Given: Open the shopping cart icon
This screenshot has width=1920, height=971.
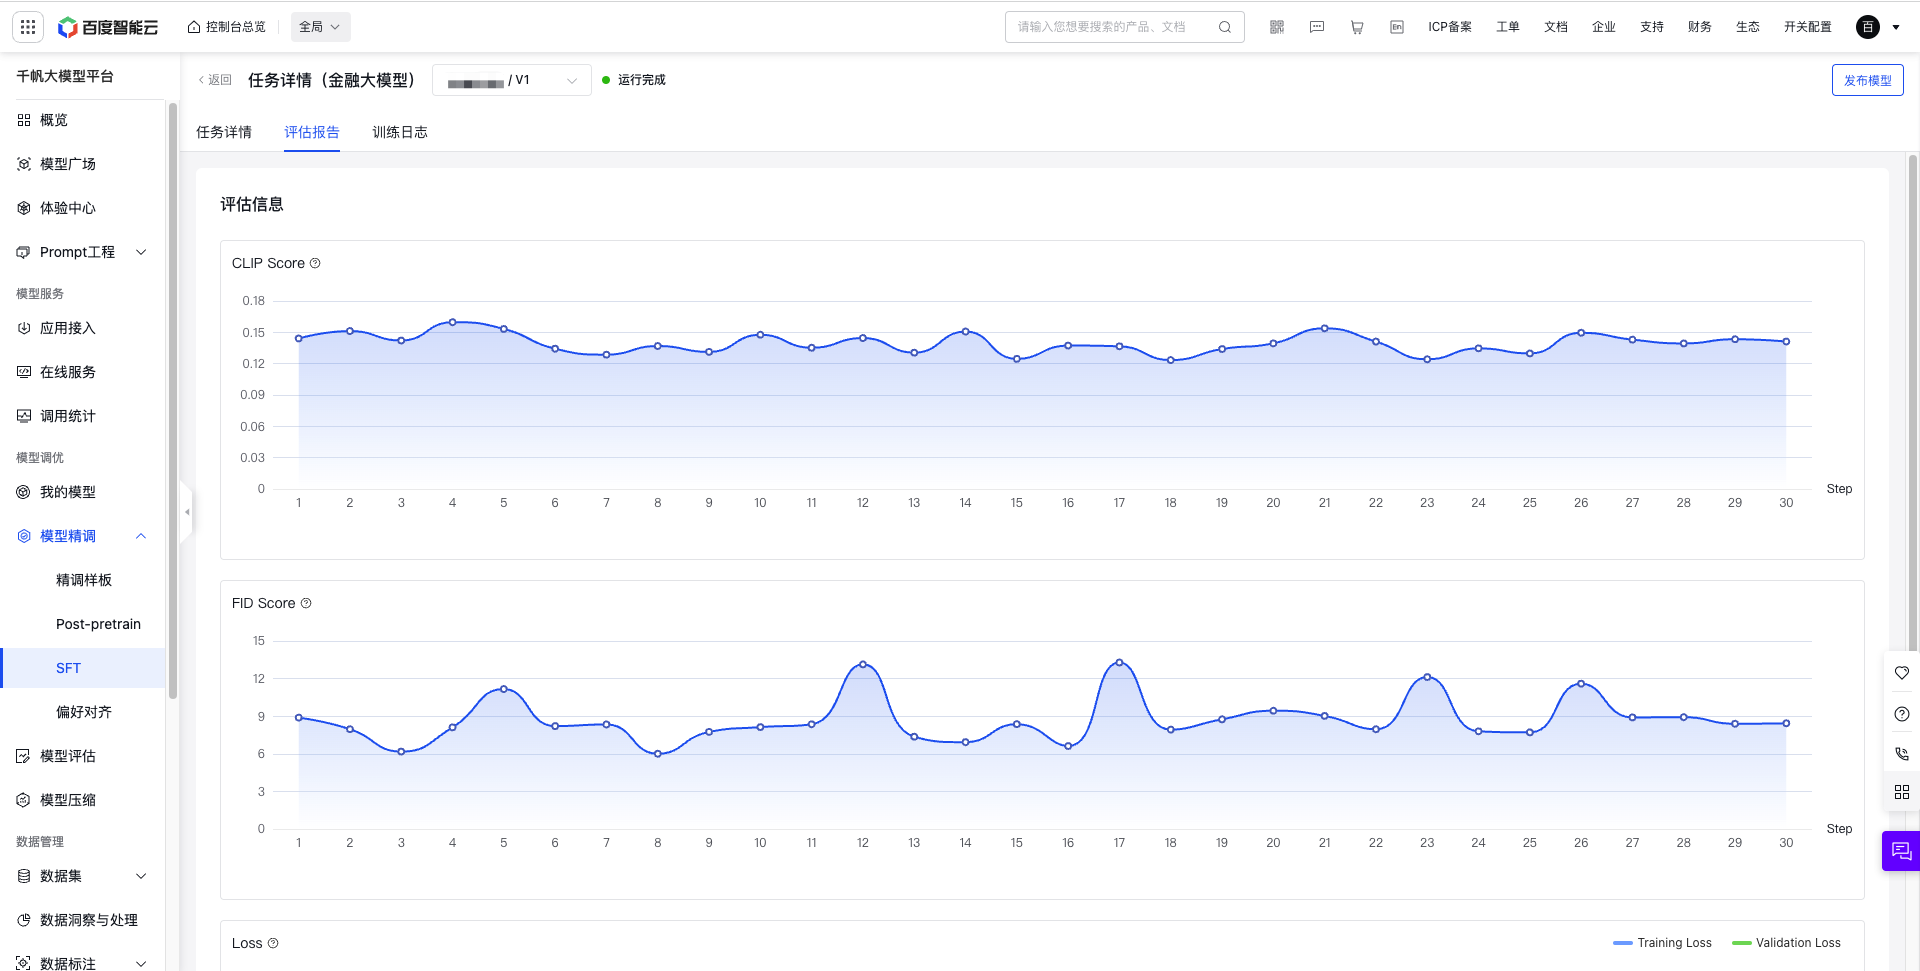Looking at the screenshot, I should pyautogui.click(x=1357, y=27).
